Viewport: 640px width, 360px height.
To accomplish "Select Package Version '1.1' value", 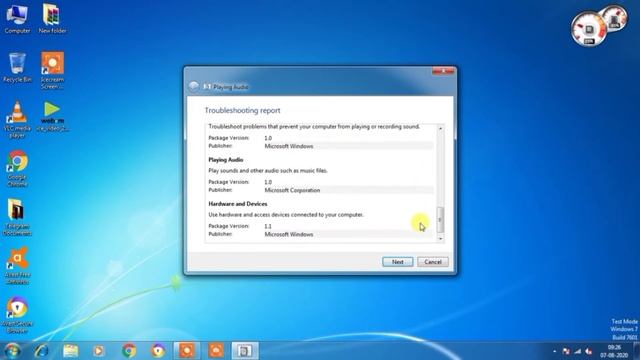I will [x=268, y=226].
